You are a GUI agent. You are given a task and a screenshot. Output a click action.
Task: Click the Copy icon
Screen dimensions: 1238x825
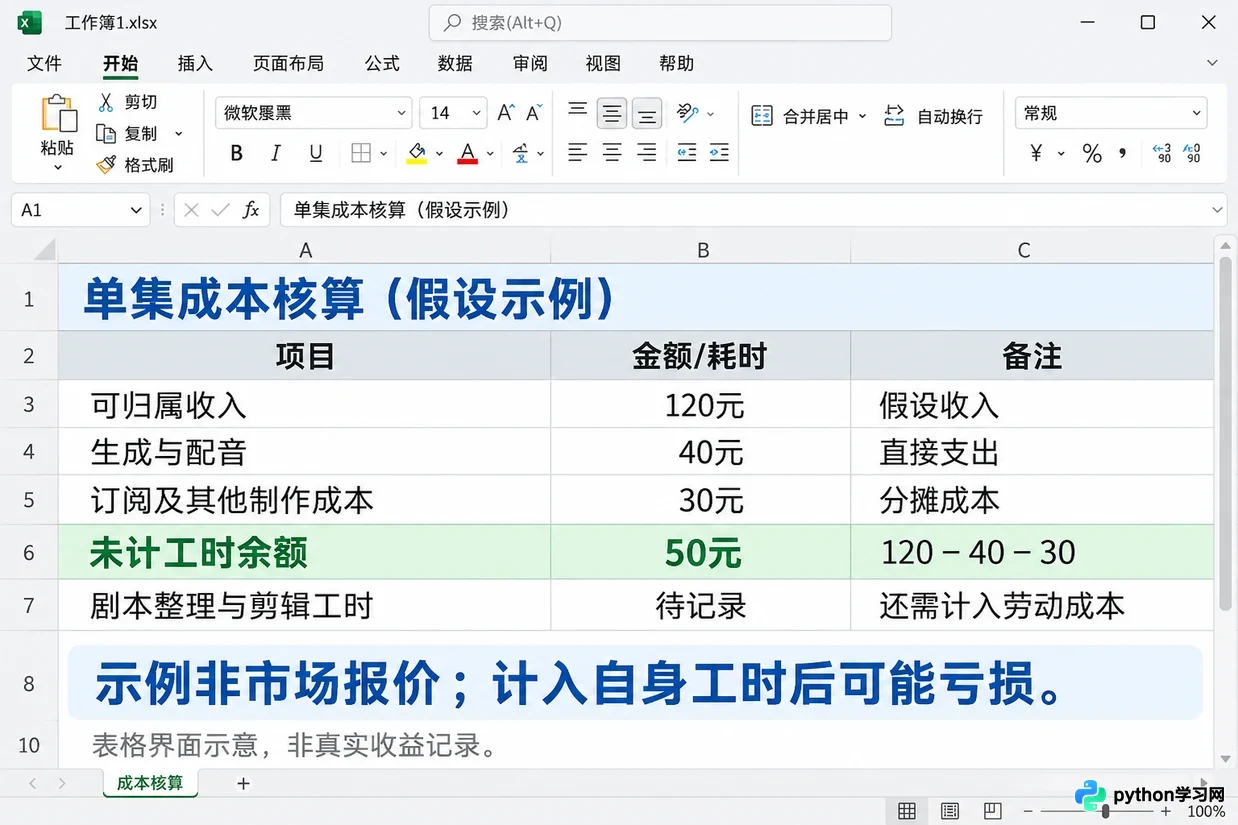(106, 133)
